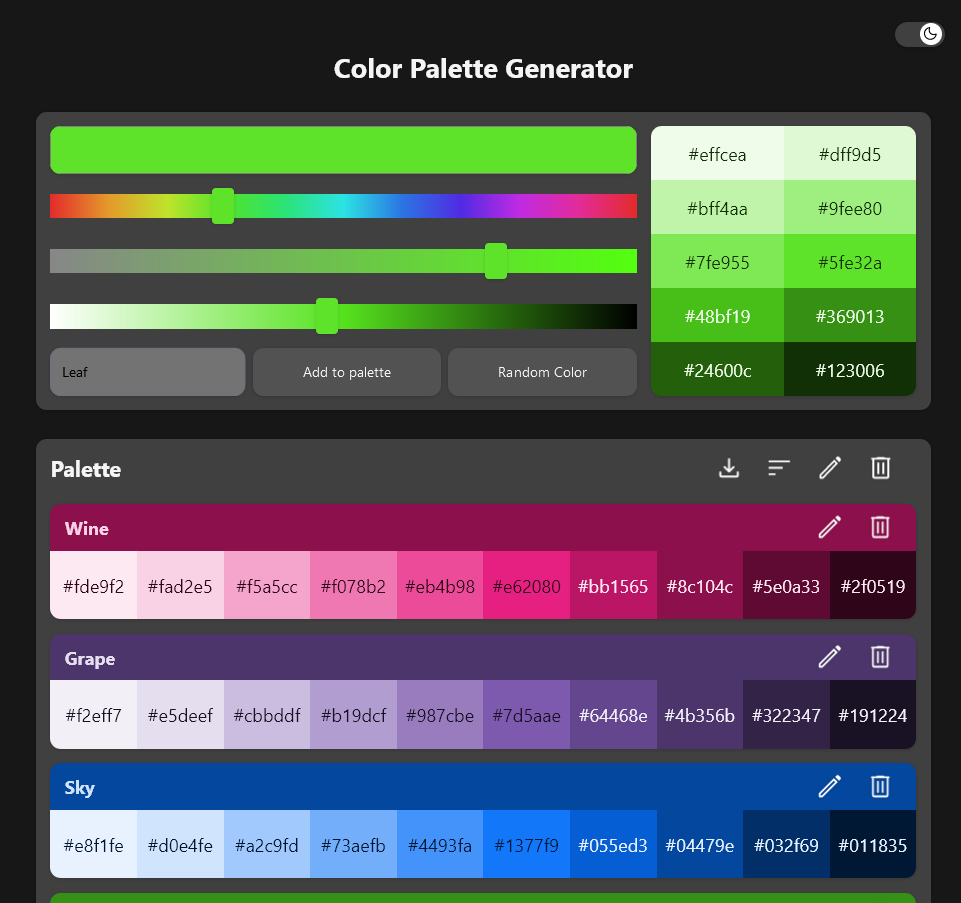Click Wine swatch #8c104c
961x903 pixels.
700,585
